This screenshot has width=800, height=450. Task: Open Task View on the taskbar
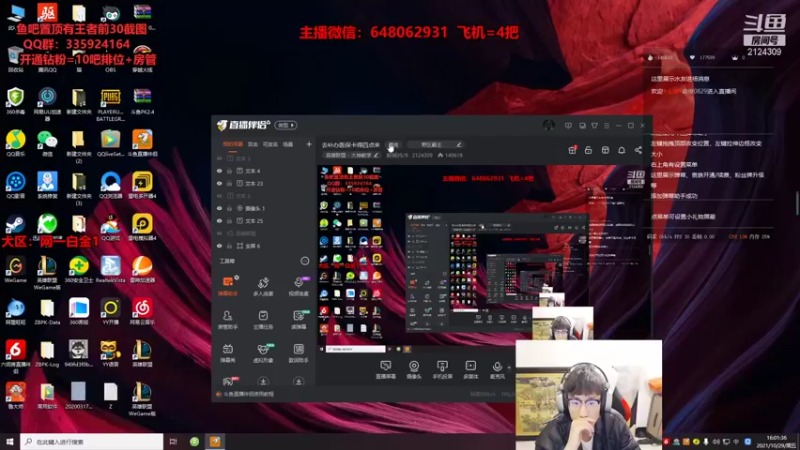173,441
